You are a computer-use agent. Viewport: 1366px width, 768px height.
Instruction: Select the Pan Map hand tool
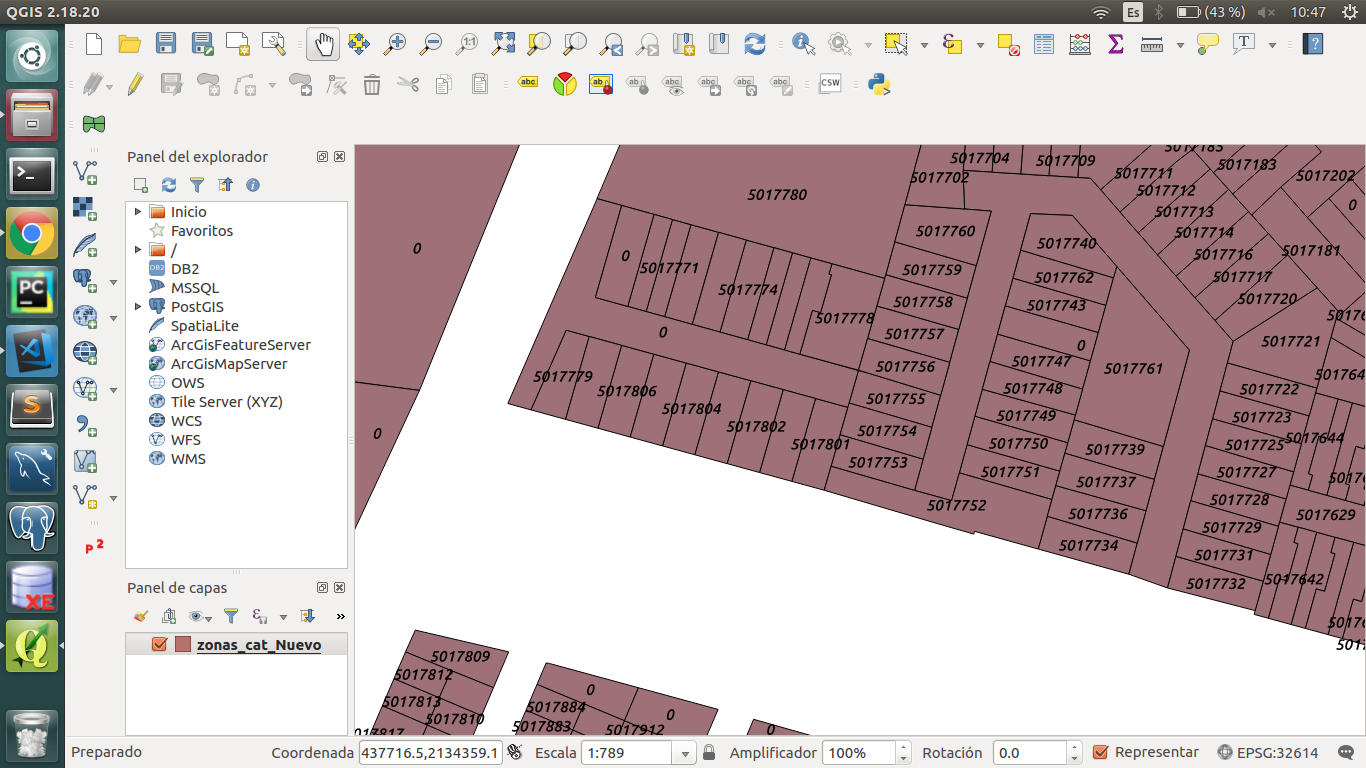coord(323,44)
